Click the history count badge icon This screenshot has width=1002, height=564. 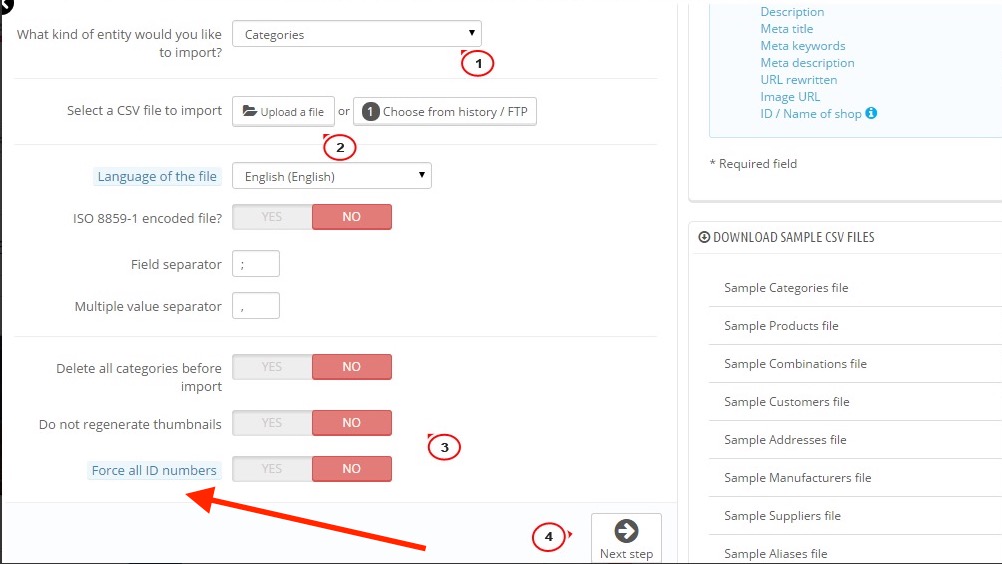tap(371, 112)
